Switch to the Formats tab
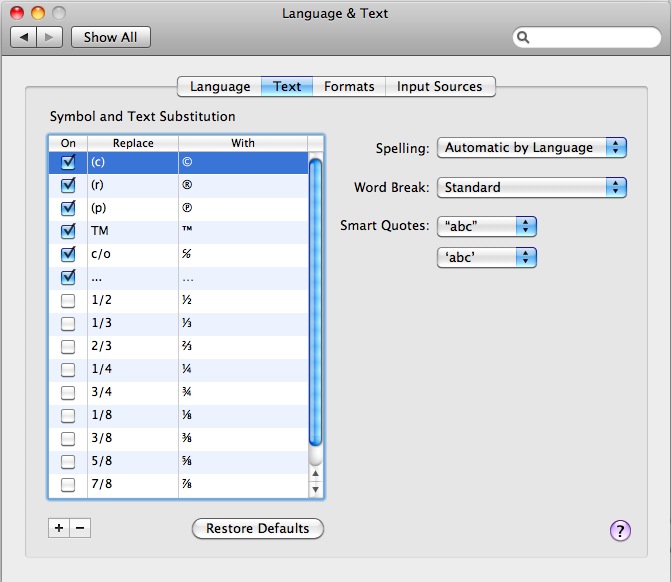 tap(349, 86)
